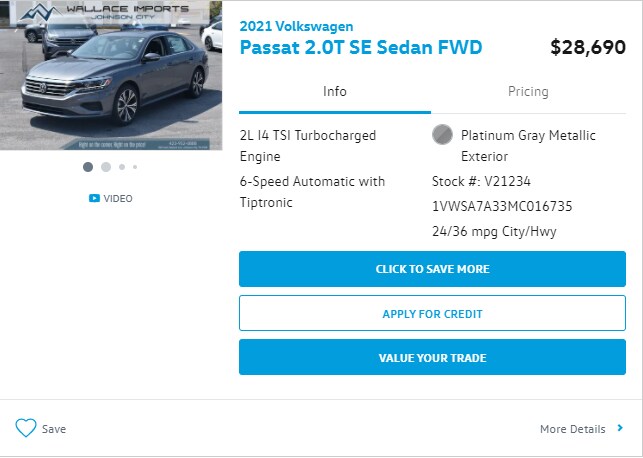This screenshot has width=643, height=458.
Task: Open the Passat 2.0T SE Sedan FWD title link
Action: [x=361, y=47]
